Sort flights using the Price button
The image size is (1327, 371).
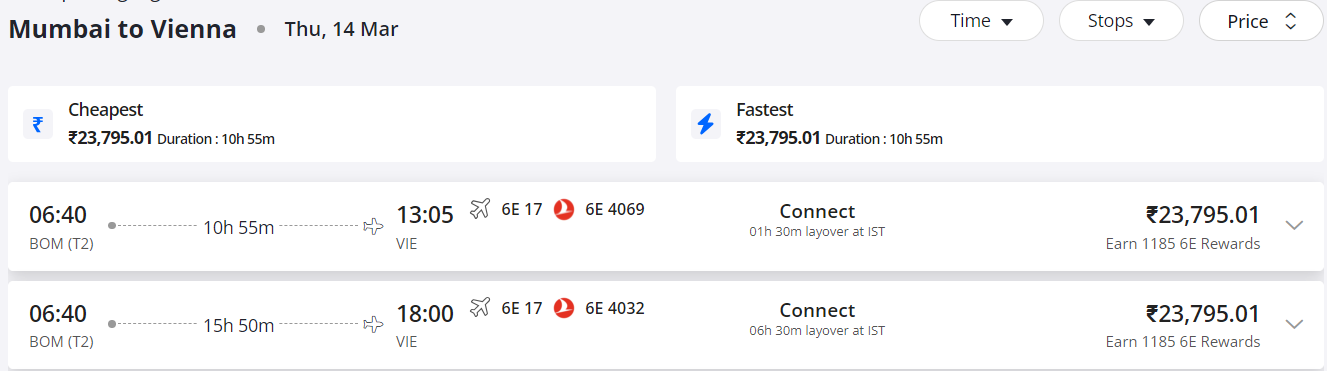[x=1261, y=21]
